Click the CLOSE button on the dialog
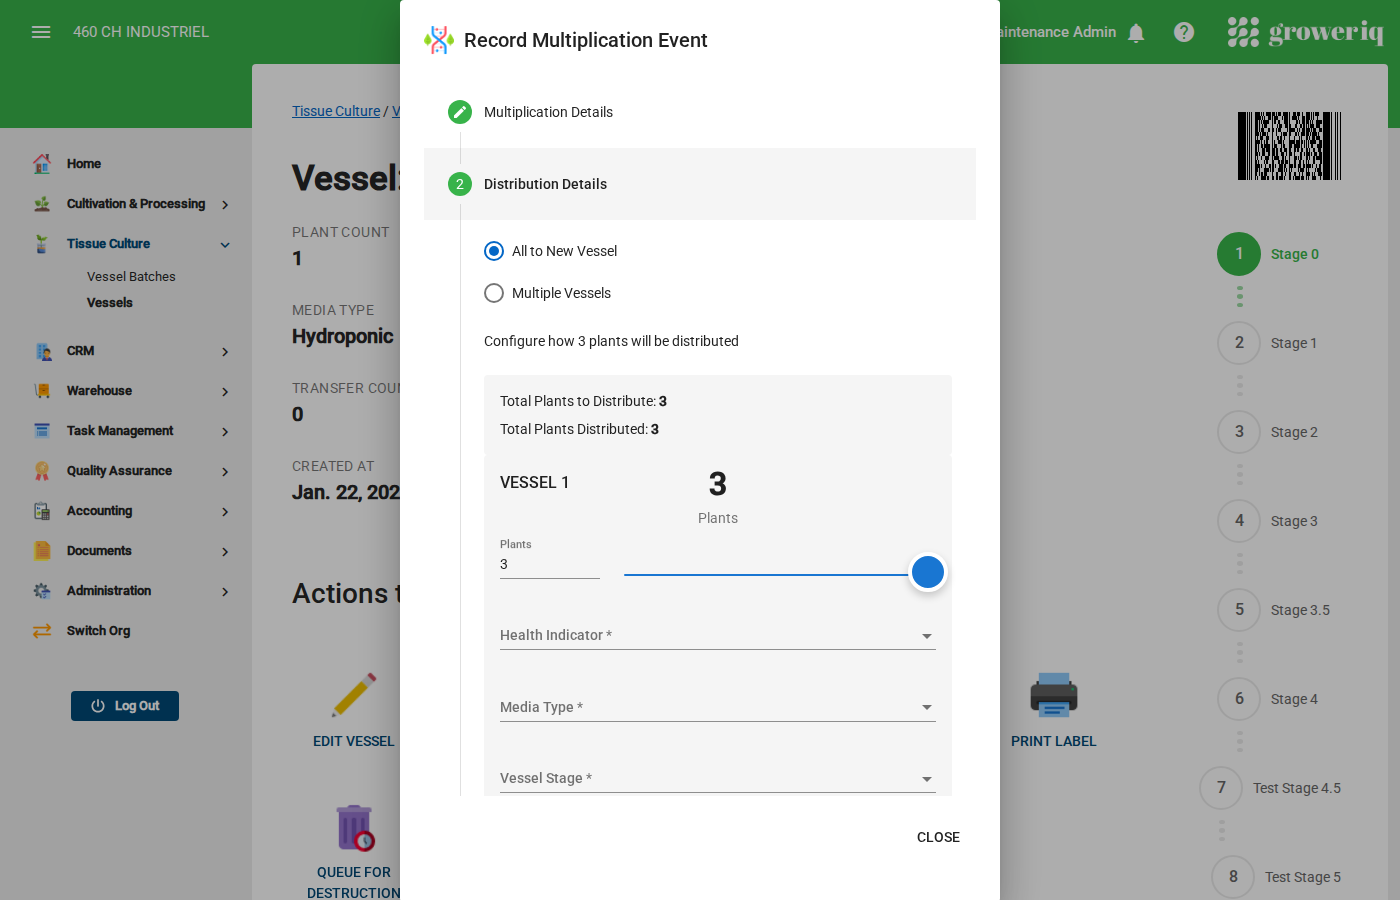This screenshot has width=1400, height=900. click(938, 837)
